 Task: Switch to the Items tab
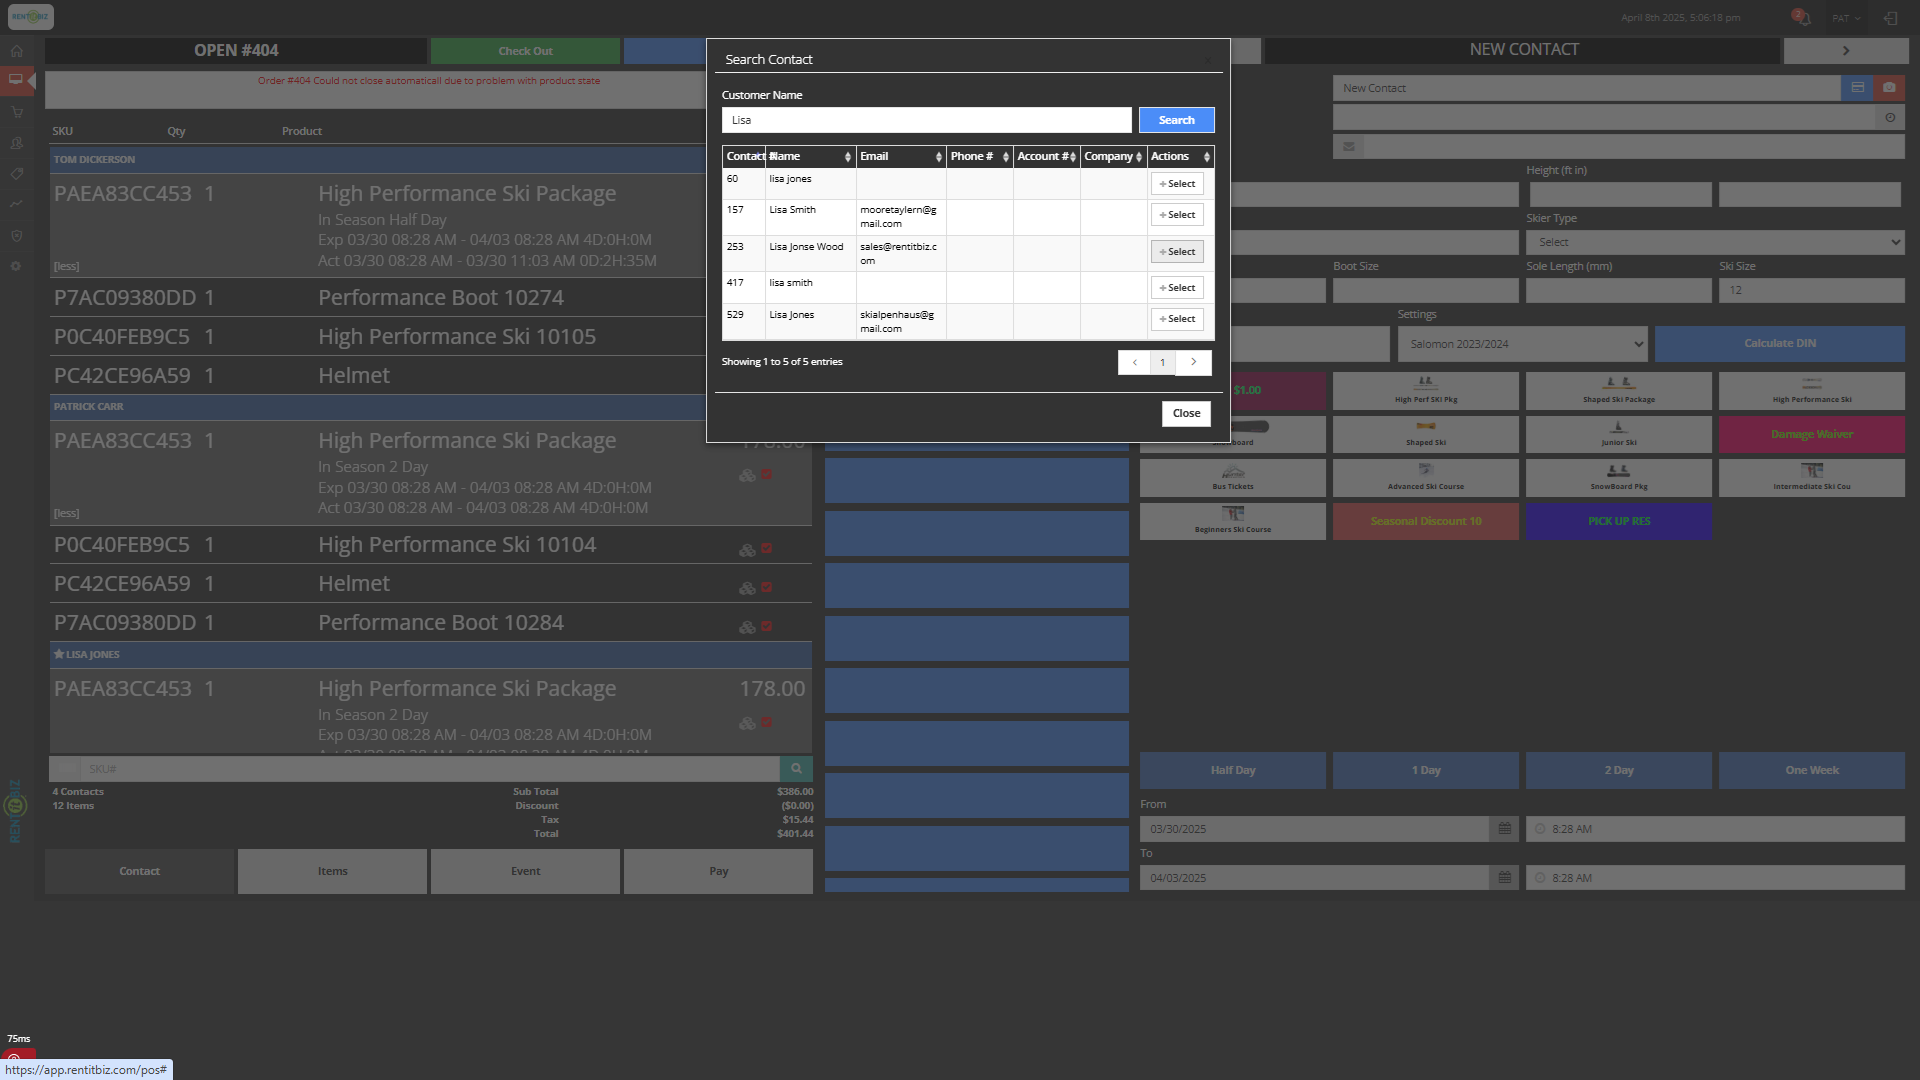(x=332, y=871)
